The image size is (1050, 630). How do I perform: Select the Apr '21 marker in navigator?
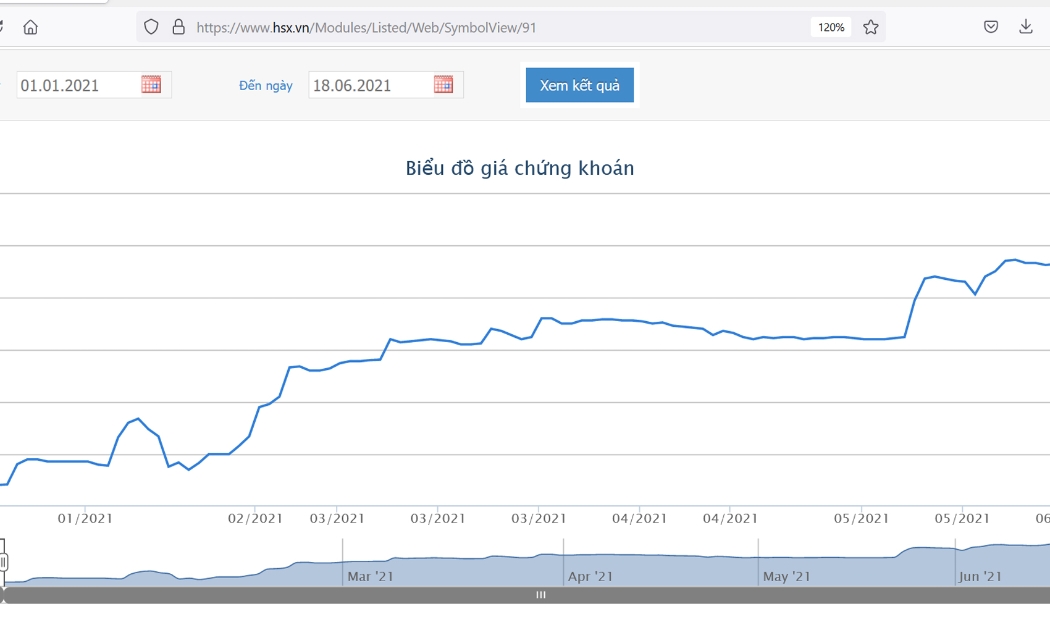pyautogui.click(x=590, y=576)
